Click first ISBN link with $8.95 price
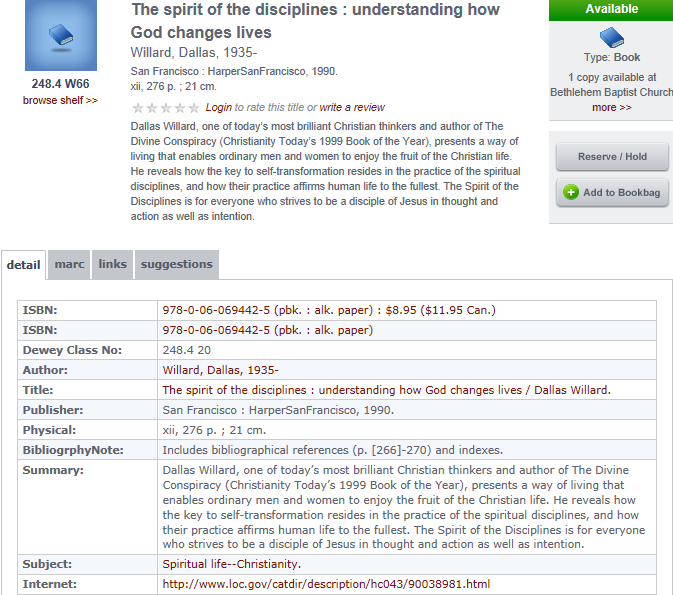This screenshot has width=673, height=595. pos(329,310)
